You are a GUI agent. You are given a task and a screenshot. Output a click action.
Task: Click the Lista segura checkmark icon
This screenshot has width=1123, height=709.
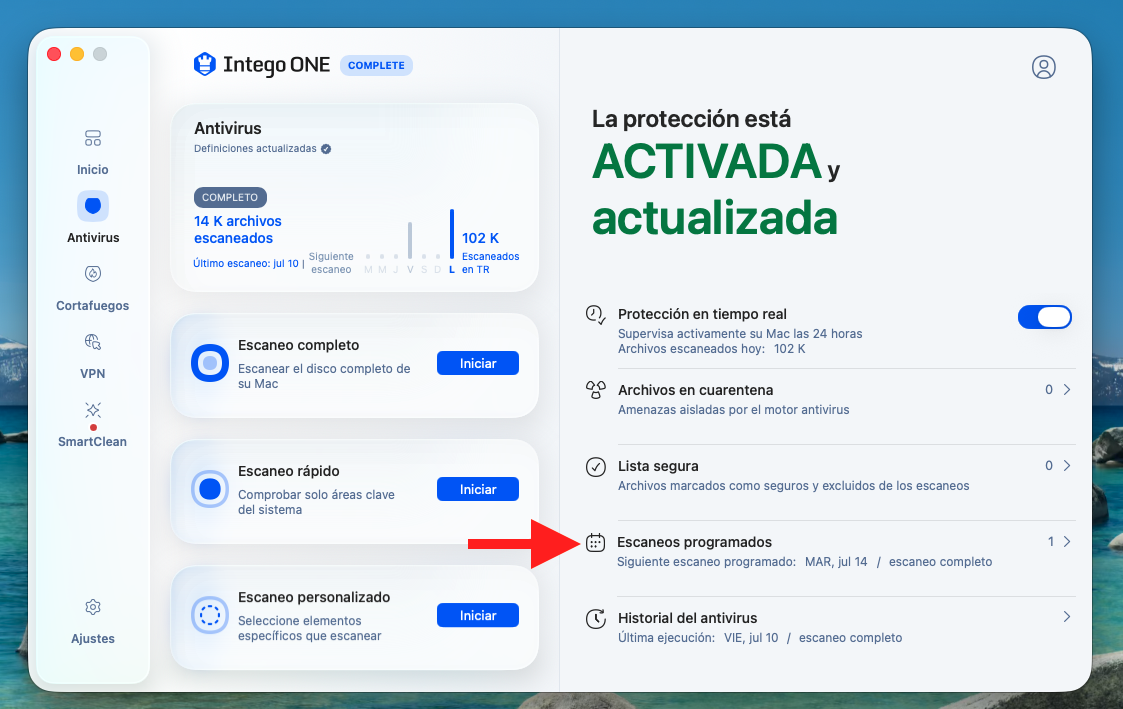pyautogui.click(x=596, y=467)
